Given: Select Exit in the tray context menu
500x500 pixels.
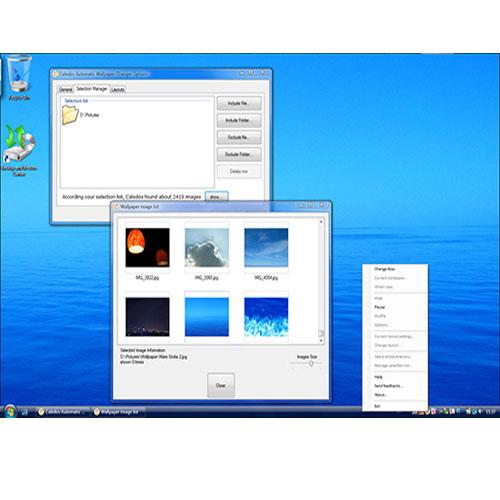Looking at the screenshot, I should pos(377,406).
